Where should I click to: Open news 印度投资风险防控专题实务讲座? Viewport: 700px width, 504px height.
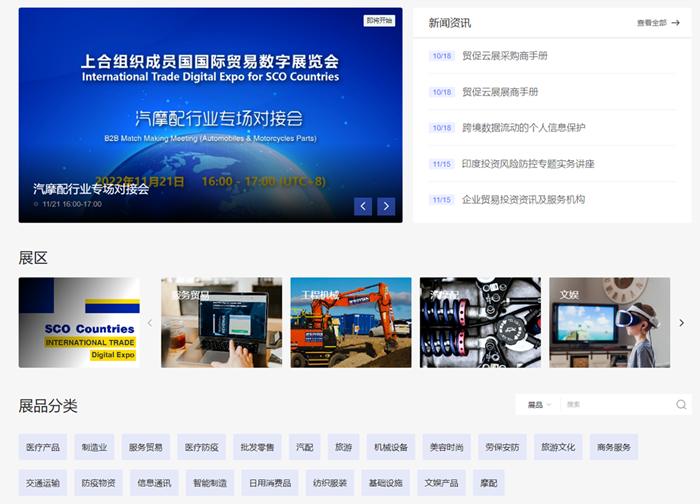click(528, 164)
